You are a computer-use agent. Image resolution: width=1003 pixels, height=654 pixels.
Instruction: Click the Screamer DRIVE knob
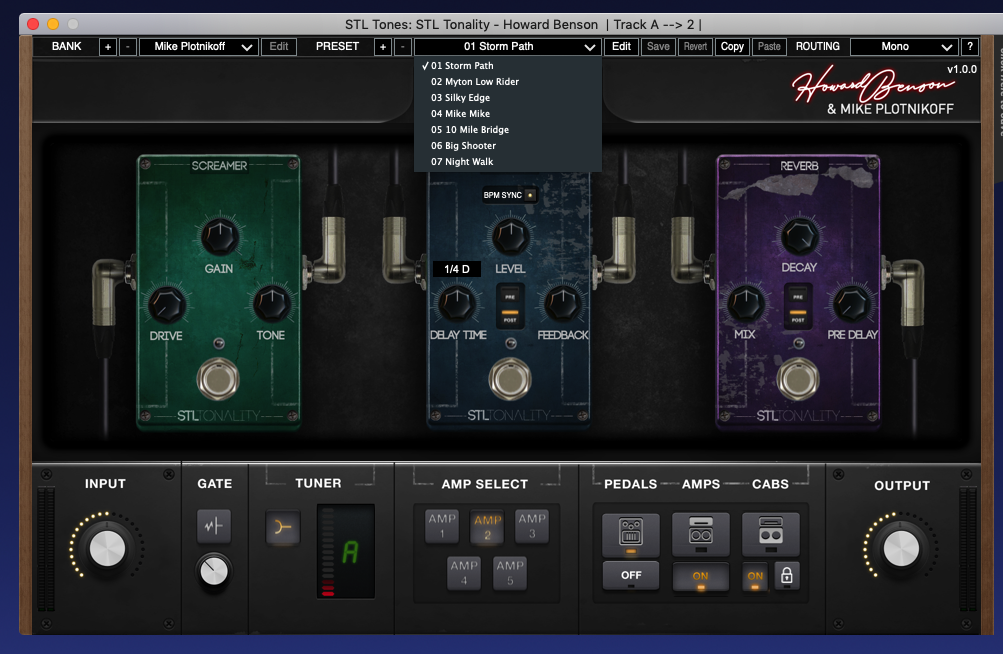pos(166,304)
